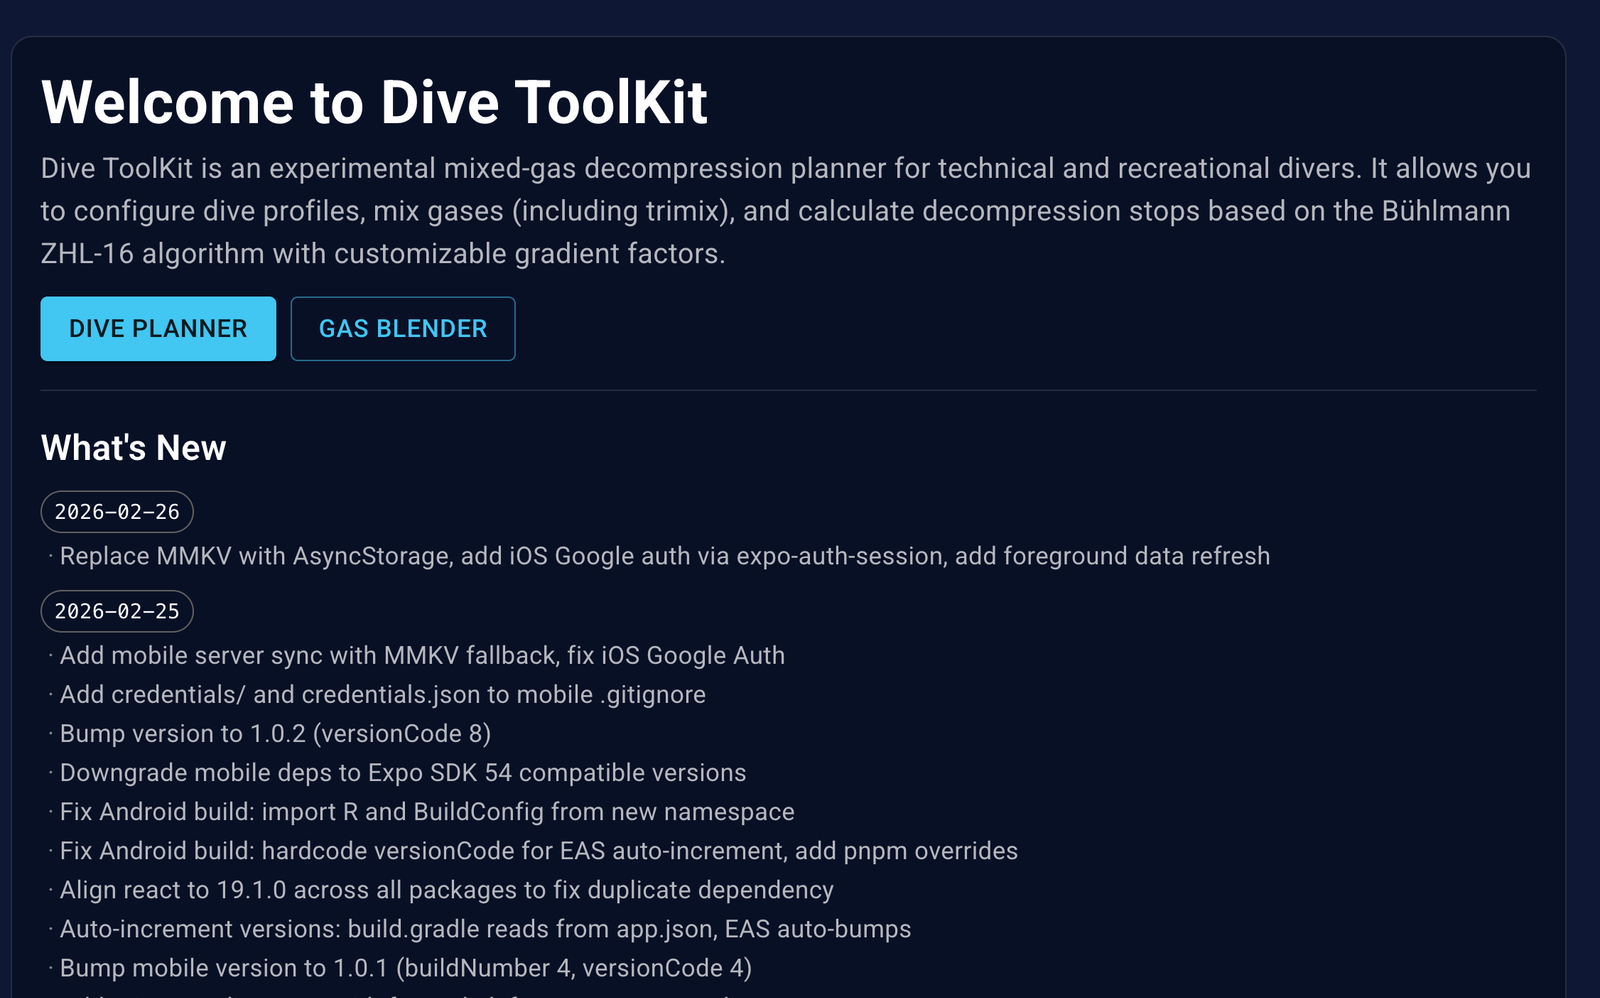The width and height of the screenshot is (1600, 998).
Task: Click the divider line above What's New
Action: point(788,390)
